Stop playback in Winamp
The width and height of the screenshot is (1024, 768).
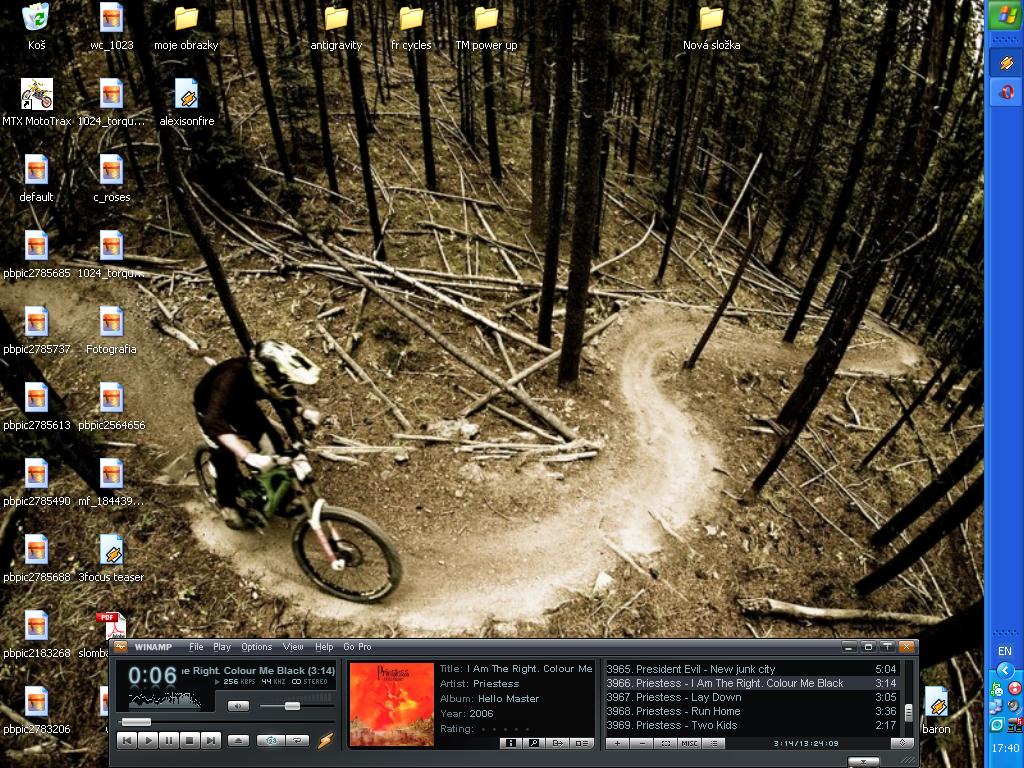(190, 741)
